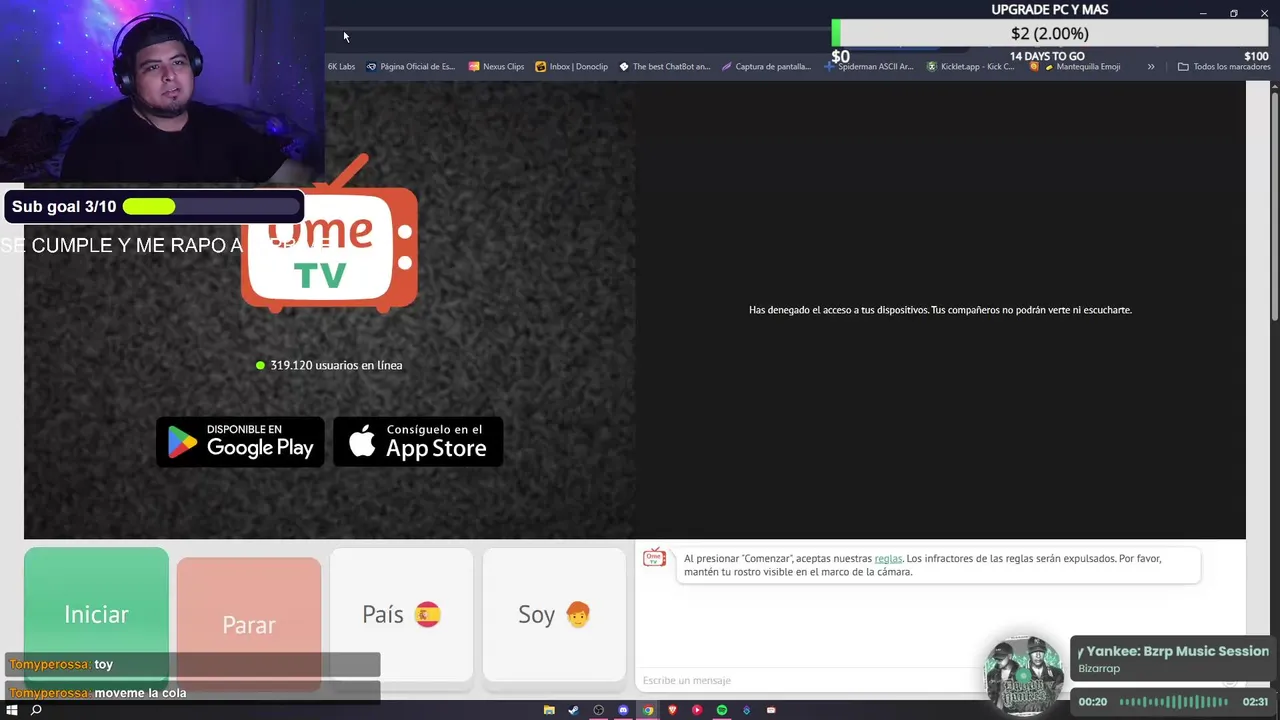Click the 14 DAYS TO GO label
This screenshot has height=720, width=1280.
(x=1047, y=57)
